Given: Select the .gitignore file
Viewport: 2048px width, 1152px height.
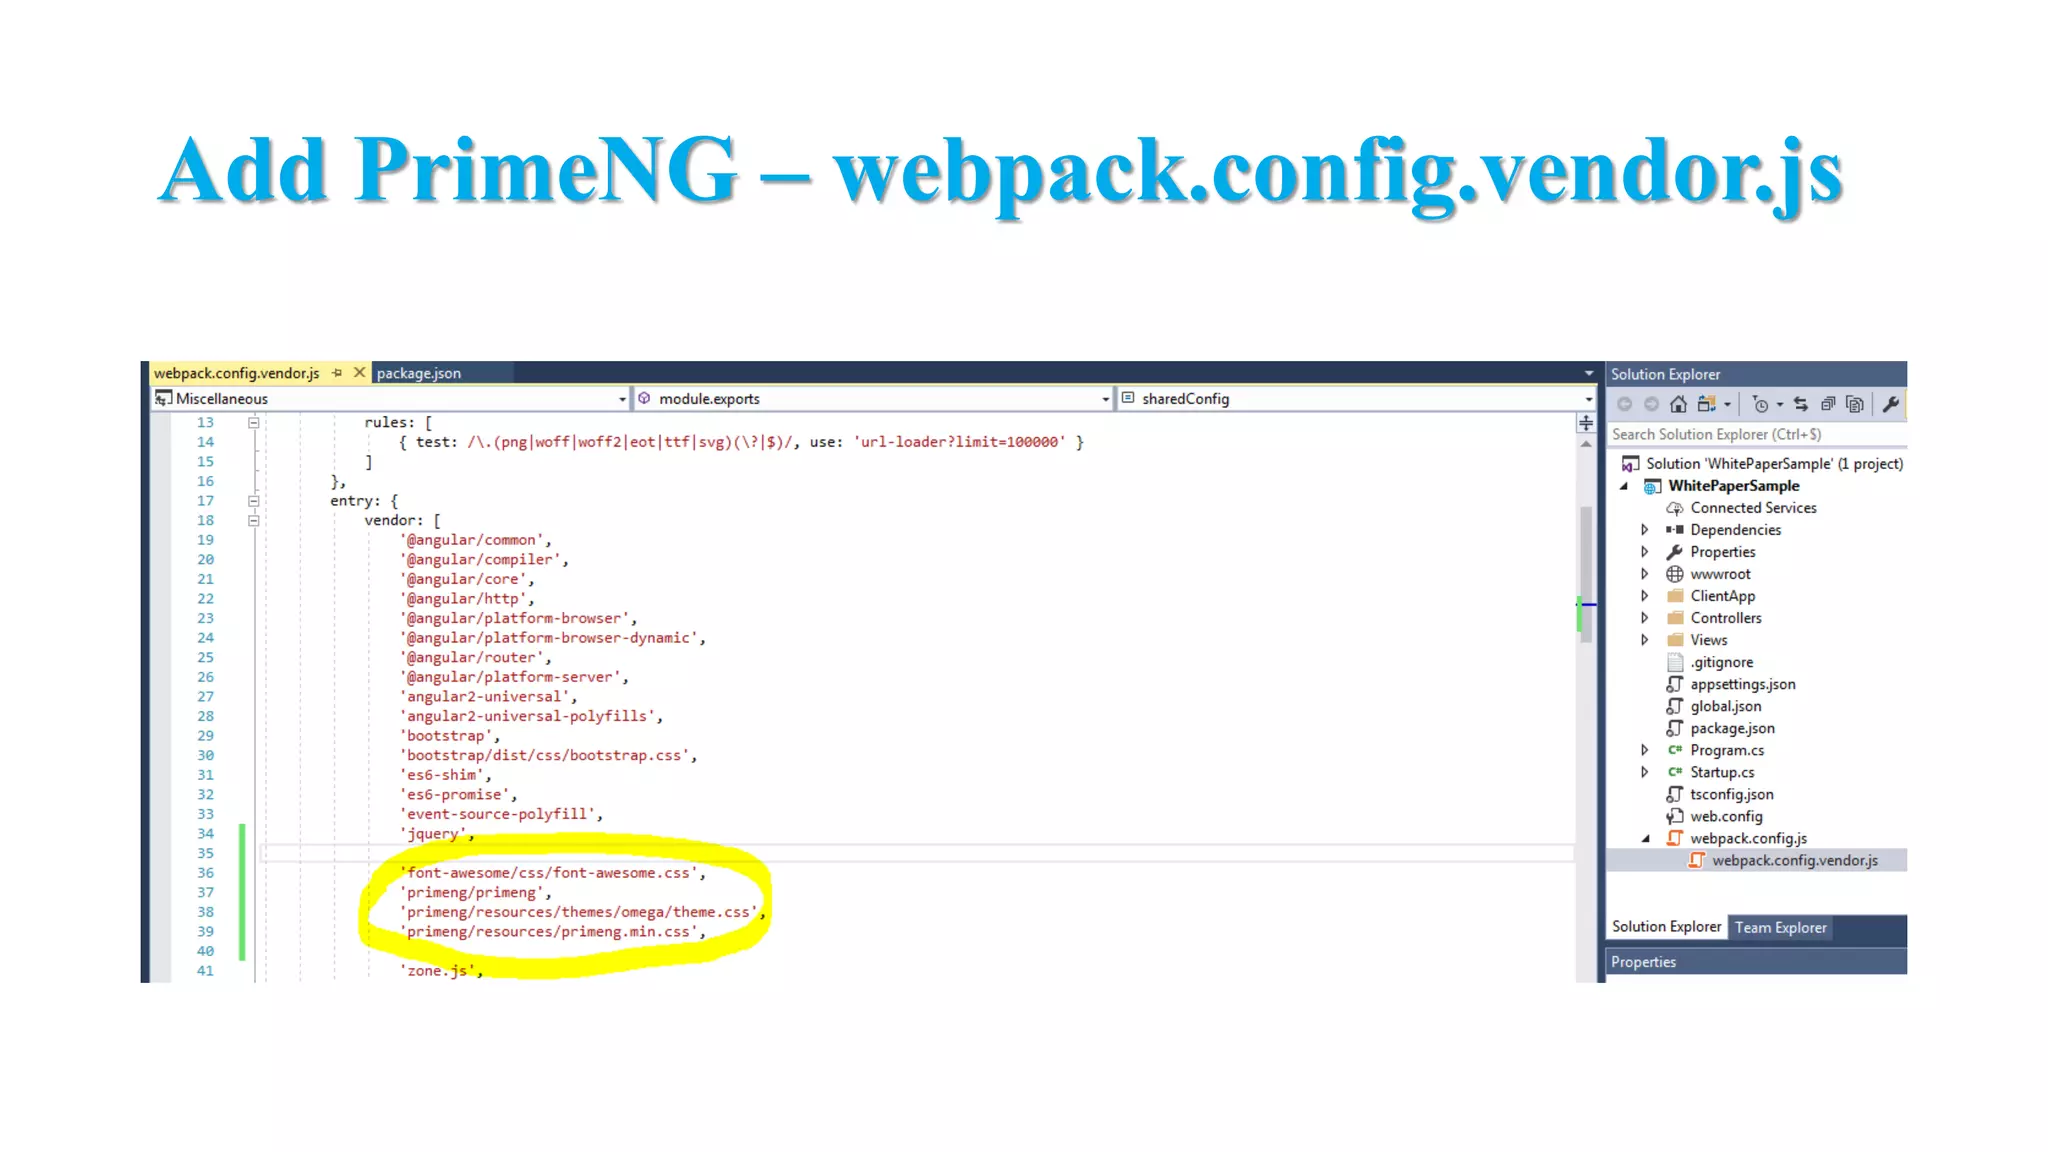Looking at the screenshot, I should [x=1721, y=662].
